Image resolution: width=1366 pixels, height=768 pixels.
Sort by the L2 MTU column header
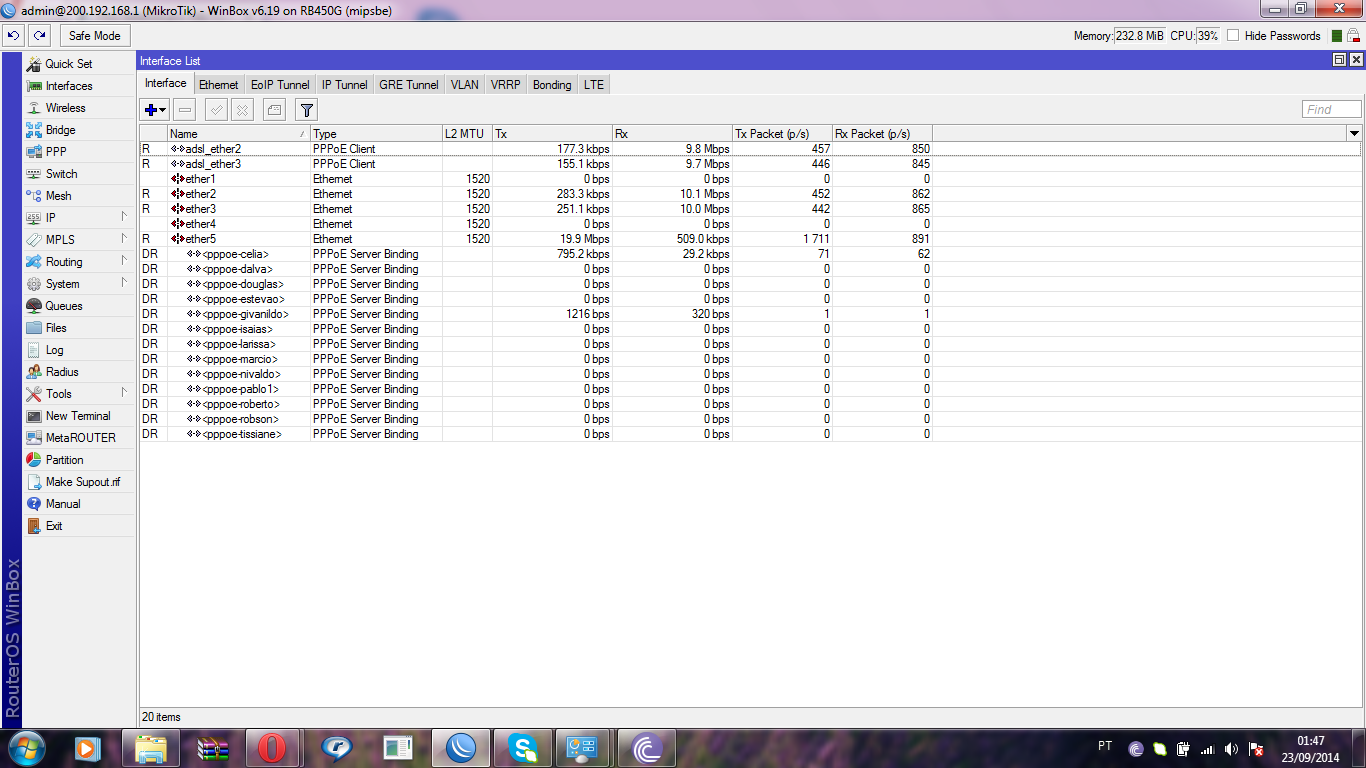[x=467, y=133]
